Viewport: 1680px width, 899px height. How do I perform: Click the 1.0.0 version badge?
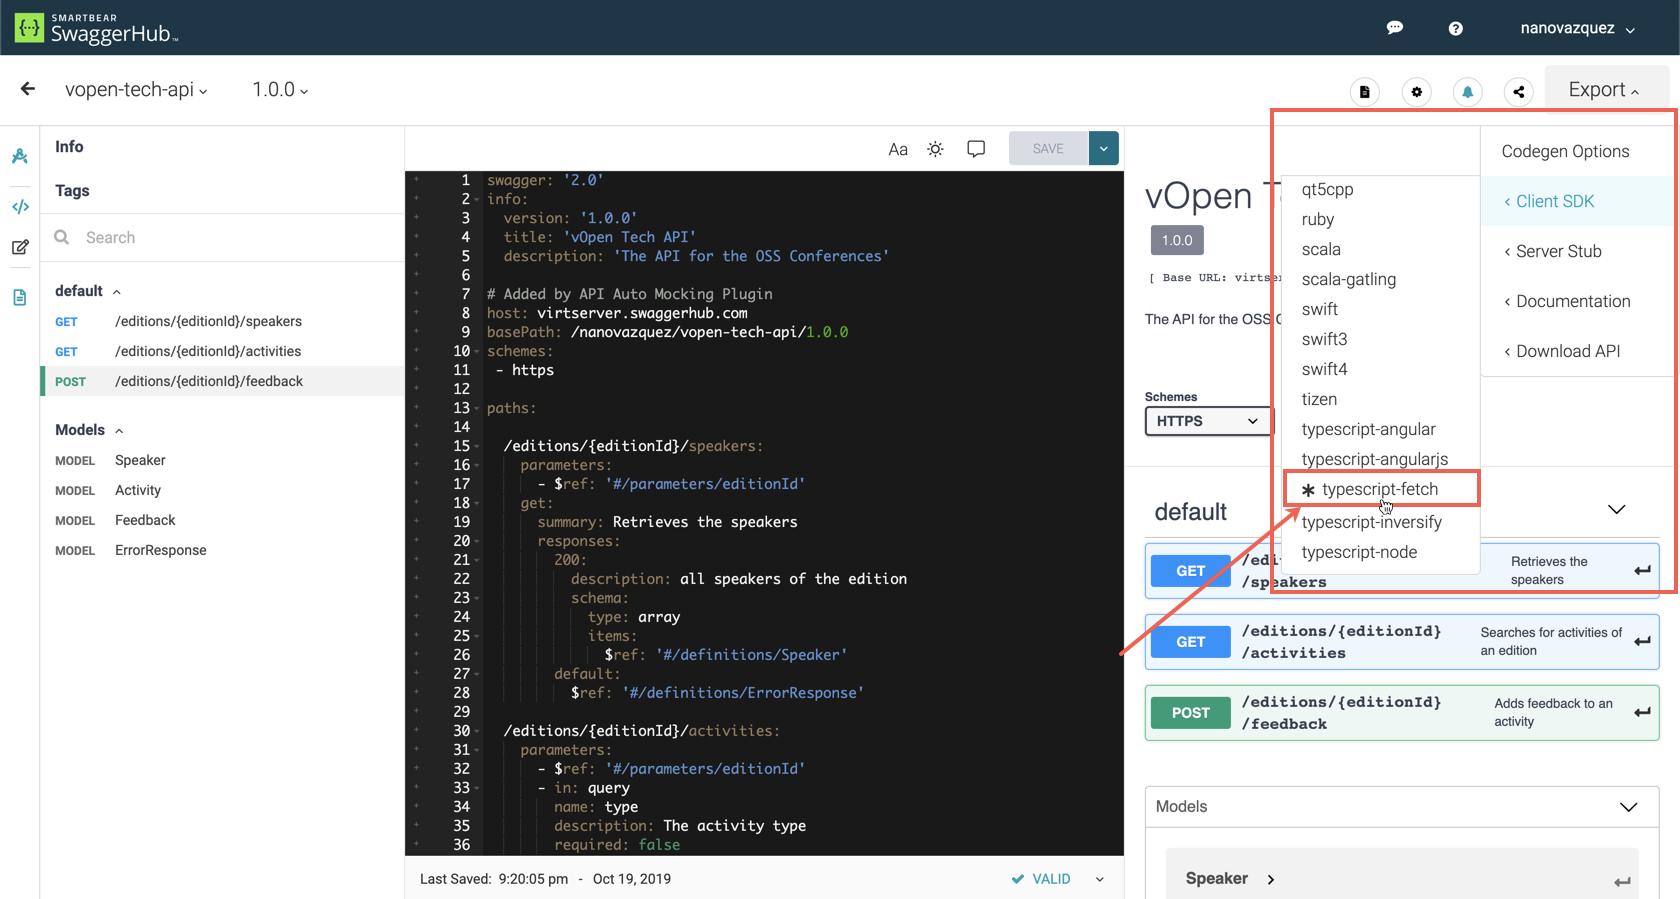tap(1177, 240)
